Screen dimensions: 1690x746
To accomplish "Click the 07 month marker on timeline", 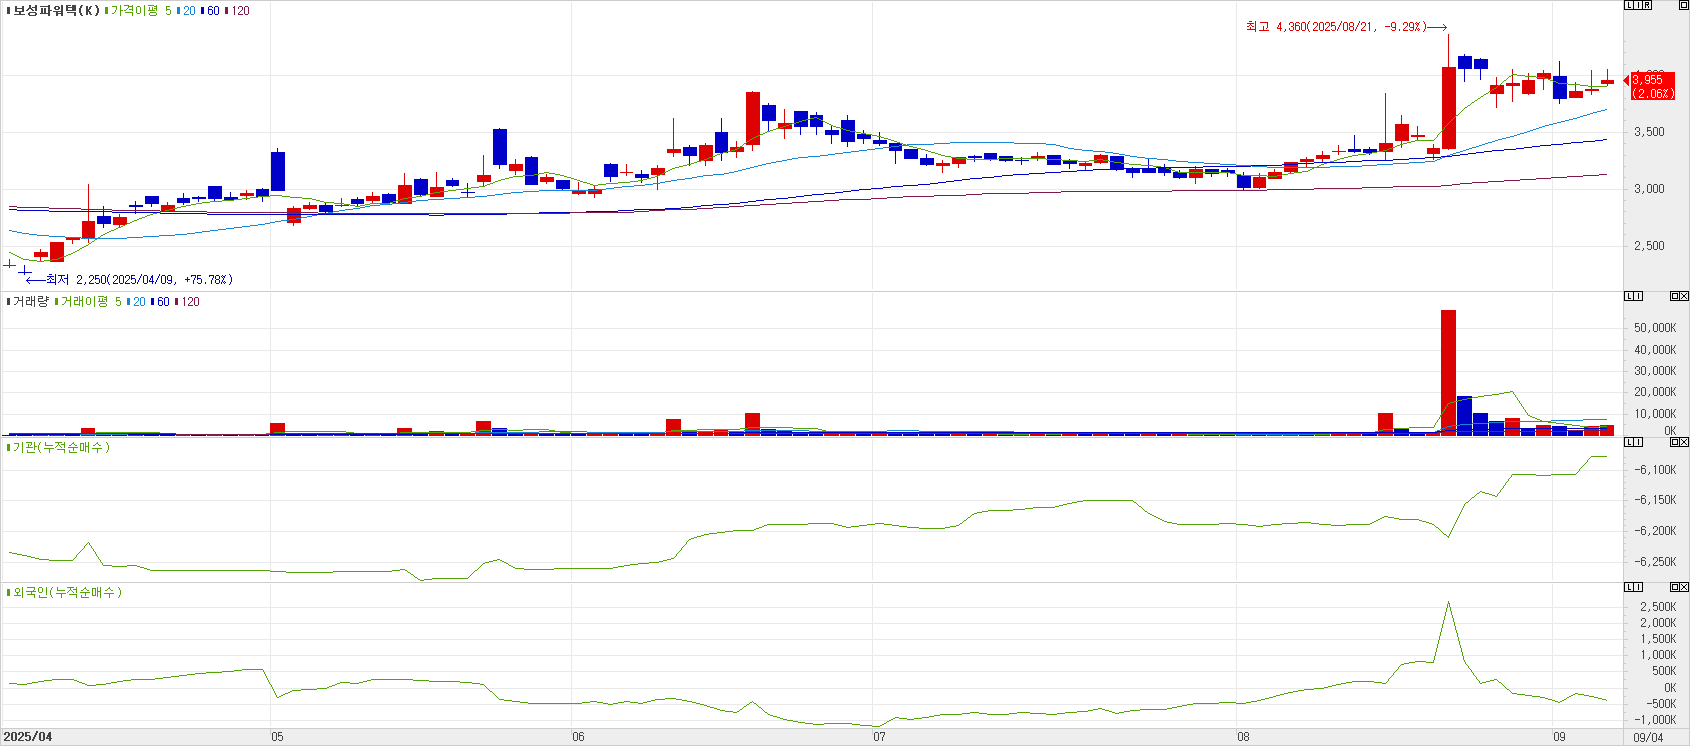I will pyautogui.click(x=879, y=737).
